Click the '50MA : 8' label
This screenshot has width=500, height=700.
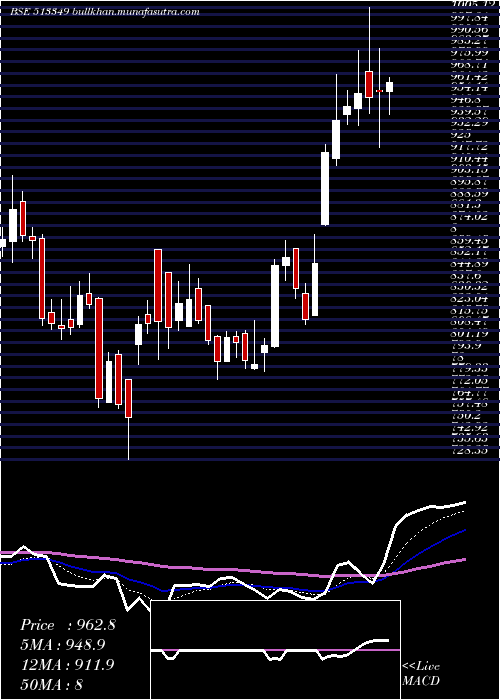pyautogui.click(x=51, y=684)
